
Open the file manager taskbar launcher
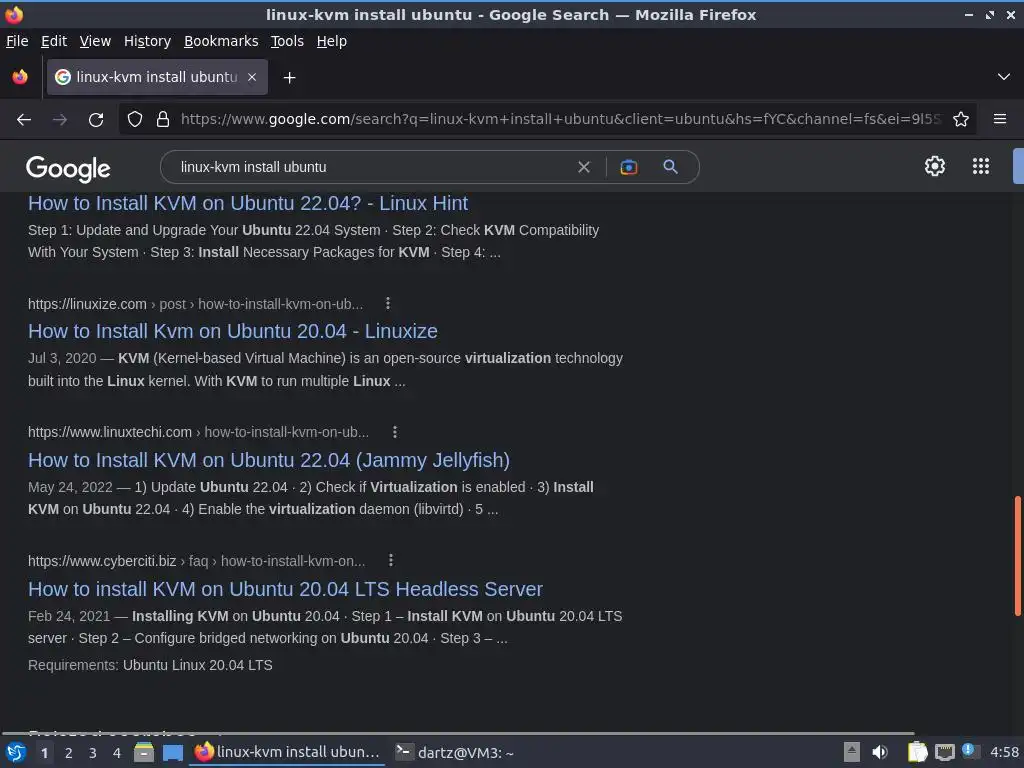click(x=144, y=752)
